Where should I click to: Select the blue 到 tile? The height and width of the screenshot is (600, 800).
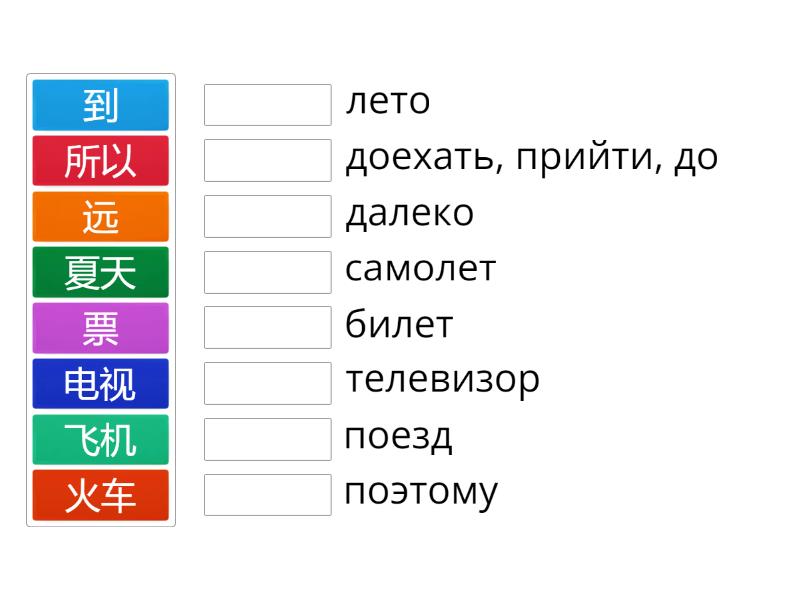101,105
